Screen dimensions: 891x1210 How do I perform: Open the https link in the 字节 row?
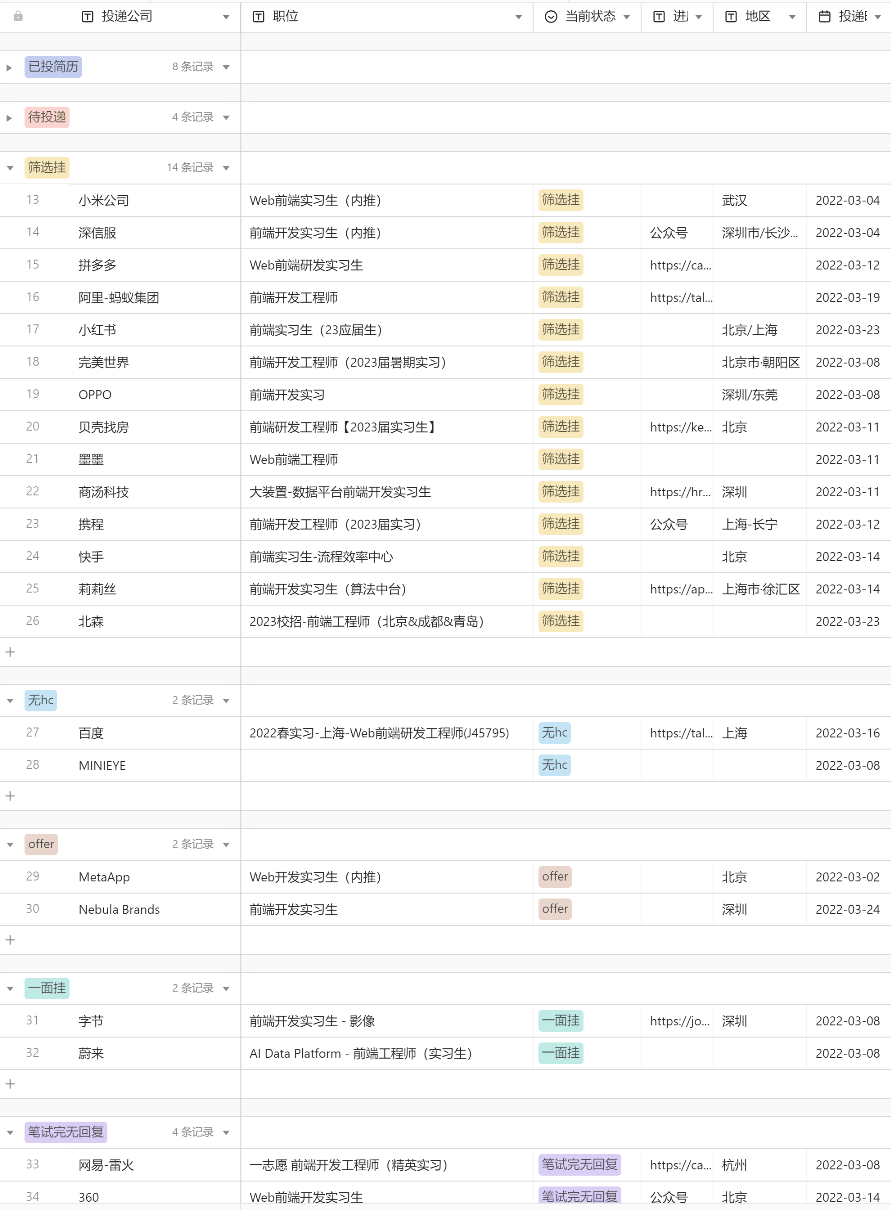[x=680, y=1021]
